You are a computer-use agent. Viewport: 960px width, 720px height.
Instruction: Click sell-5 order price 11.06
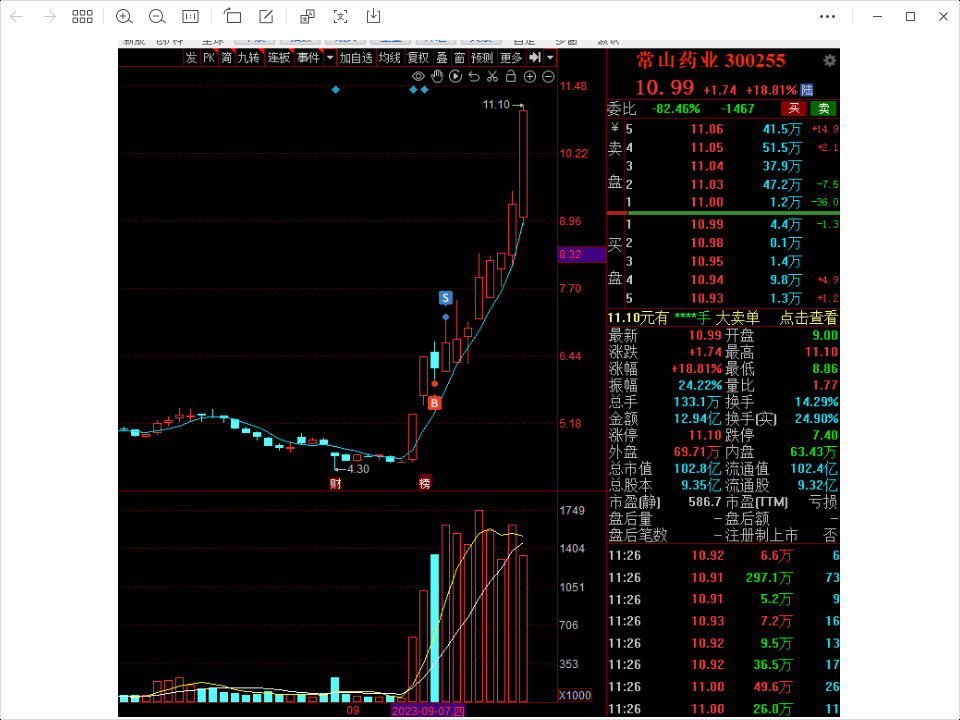(x=707, y=129)
